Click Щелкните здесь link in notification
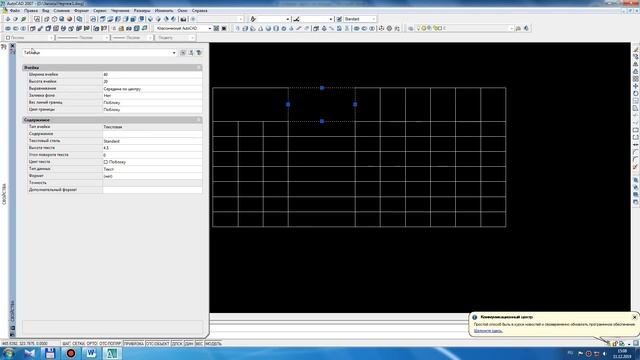640x360 pixels. tap(488, 331)
